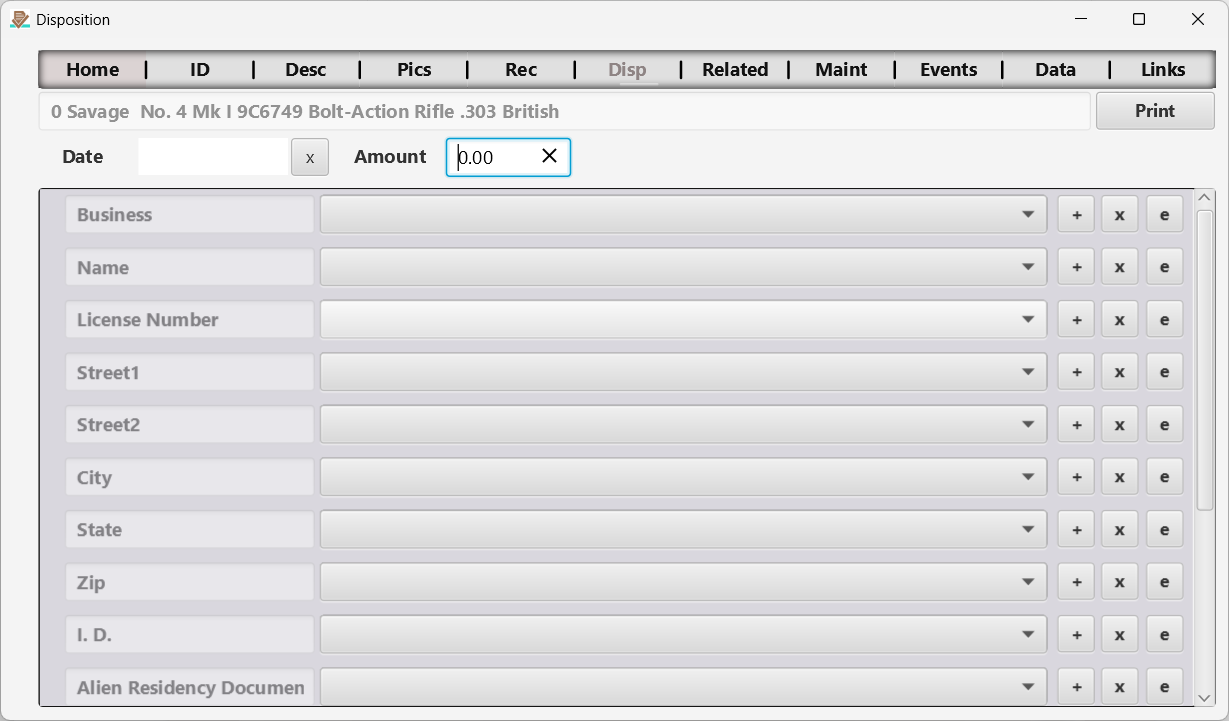The height and width of the screenshot is (721, 1229).
Task: Click into the Date input field
Action: (213, 157)
